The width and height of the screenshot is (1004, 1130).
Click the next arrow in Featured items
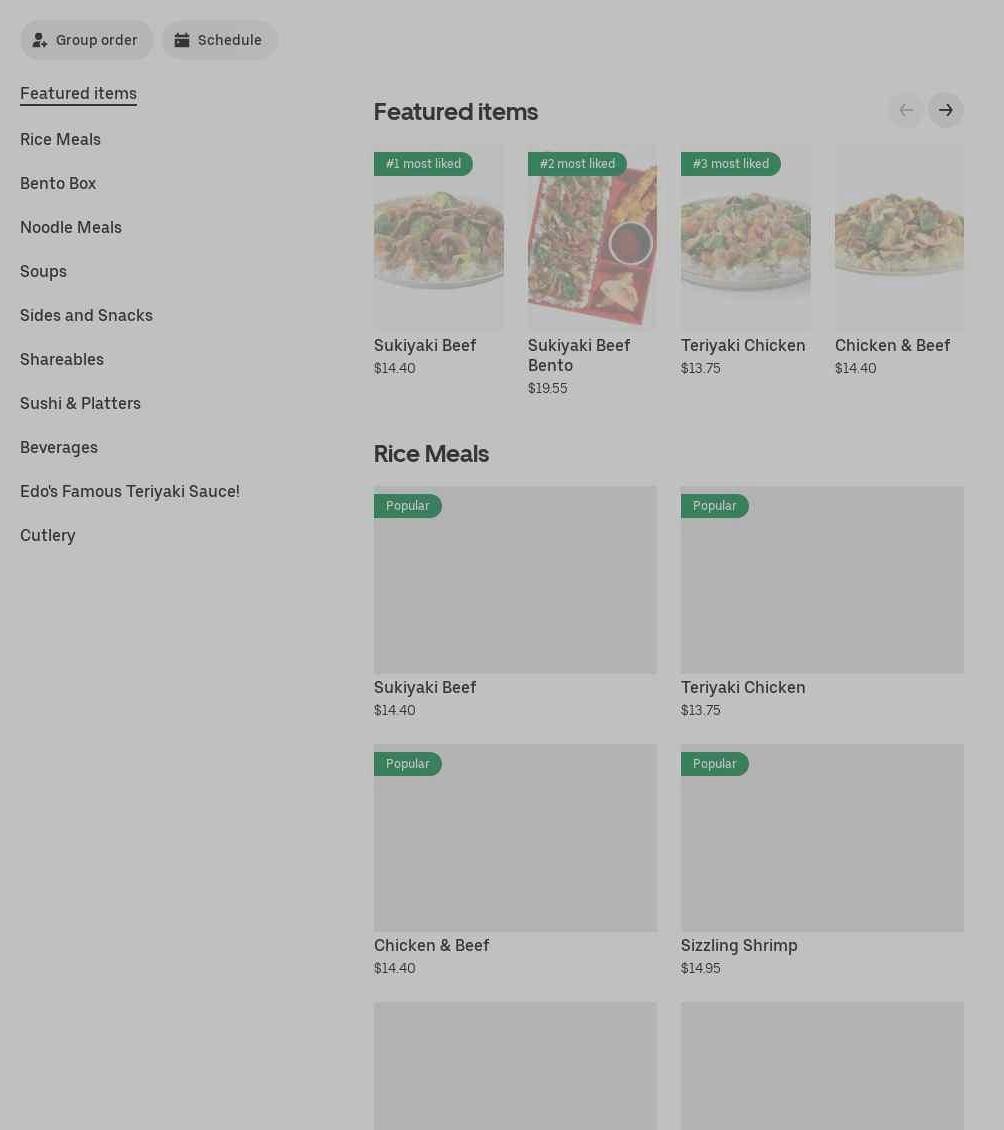[945, 110]
